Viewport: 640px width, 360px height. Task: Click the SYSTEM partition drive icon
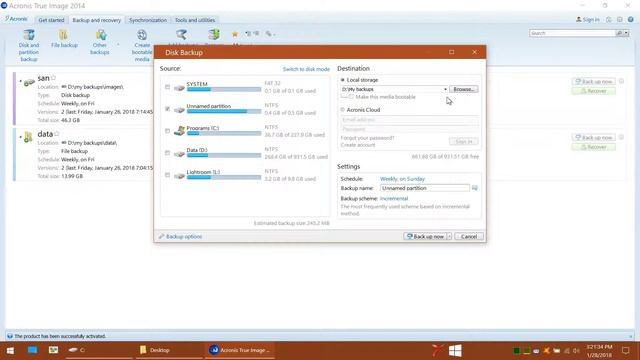click(179, 88)
